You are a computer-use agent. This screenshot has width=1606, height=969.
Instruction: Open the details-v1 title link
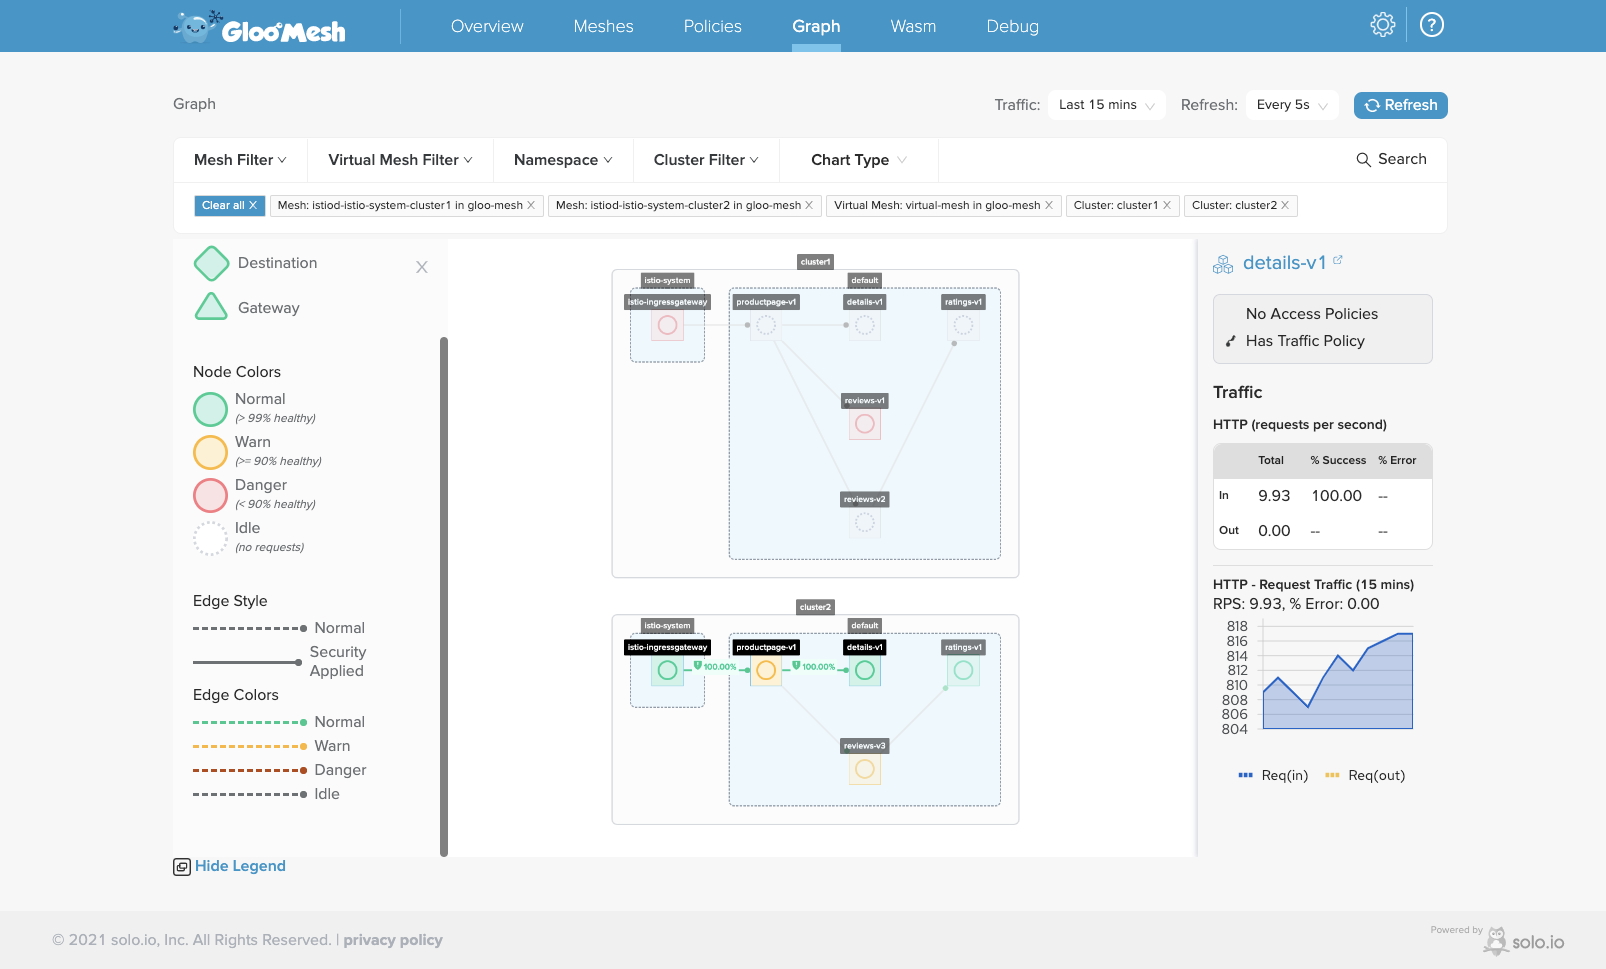pos(1284,263)
